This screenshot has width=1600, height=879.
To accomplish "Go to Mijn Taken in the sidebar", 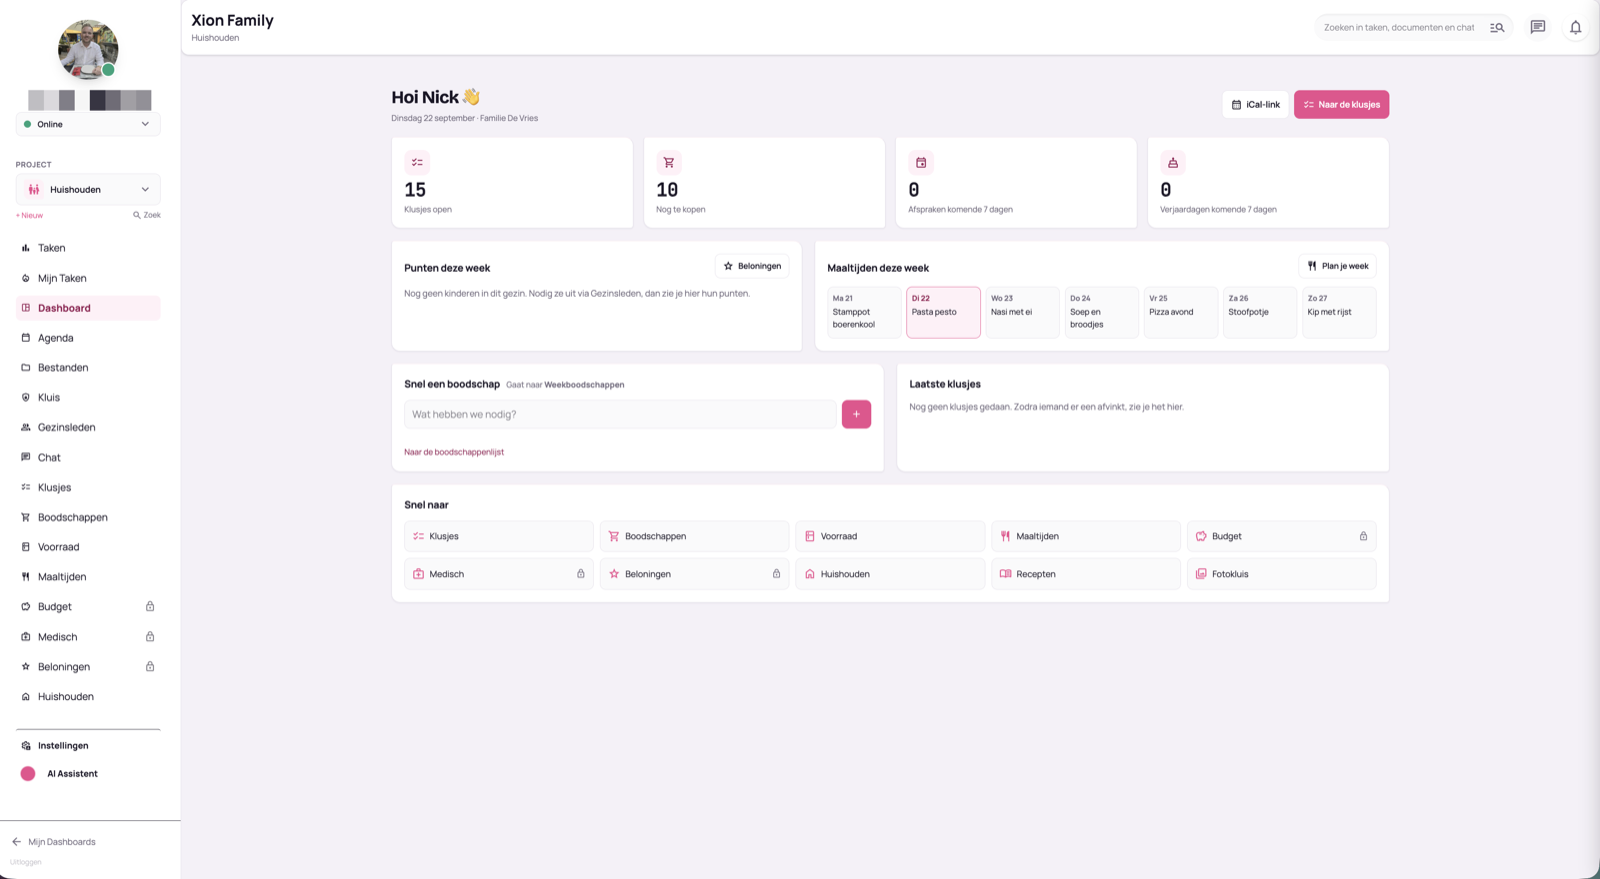I will point(88,278).
